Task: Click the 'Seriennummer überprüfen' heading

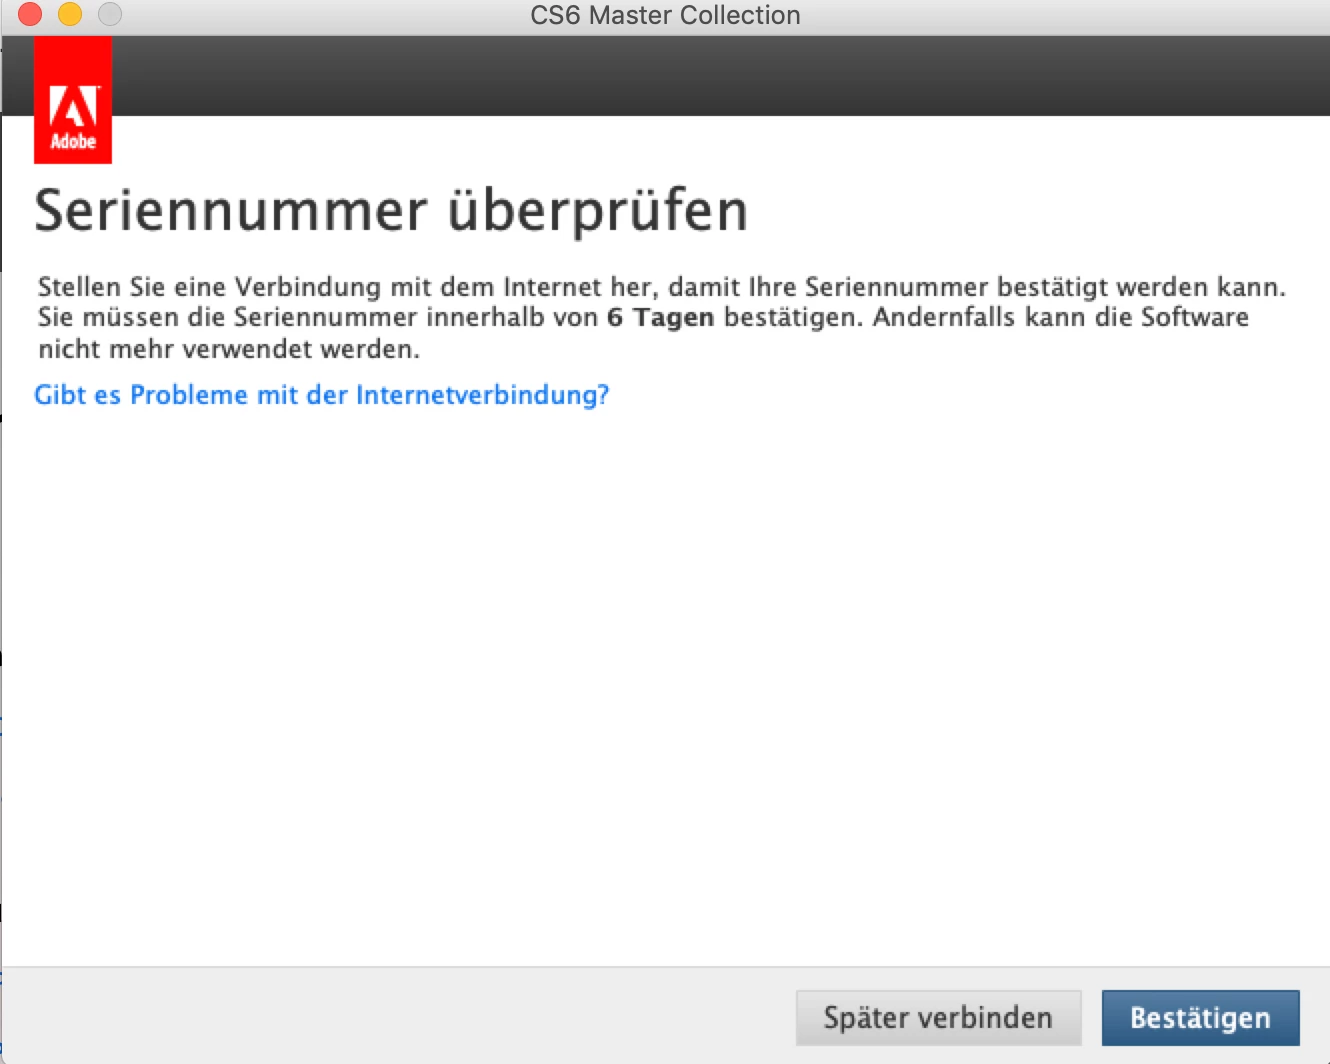Action: [x=391, y=212]
